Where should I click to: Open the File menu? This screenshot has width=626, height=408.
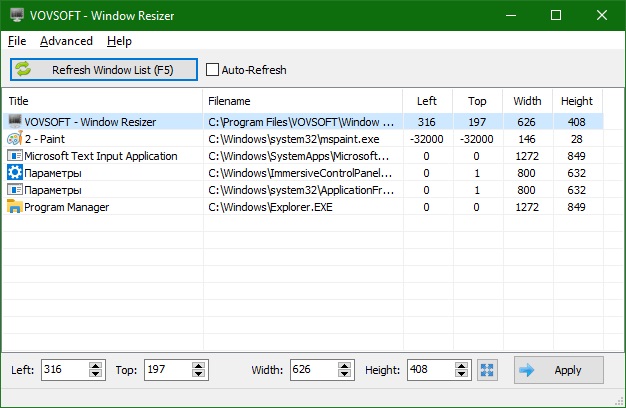[x=17, y=41]
